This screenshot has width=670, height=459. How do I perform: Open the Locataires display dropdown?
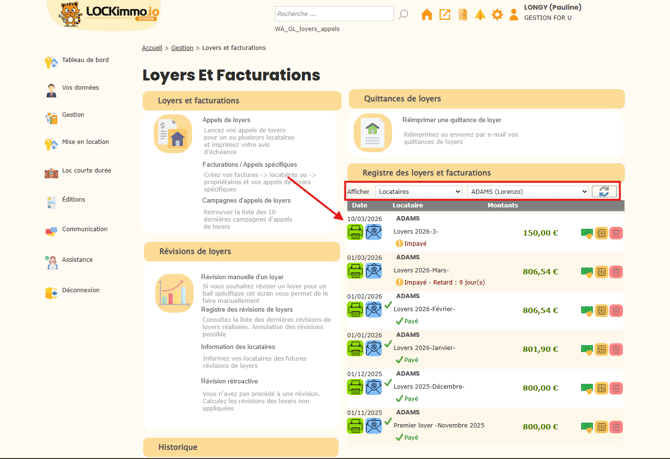pos(419,192)
